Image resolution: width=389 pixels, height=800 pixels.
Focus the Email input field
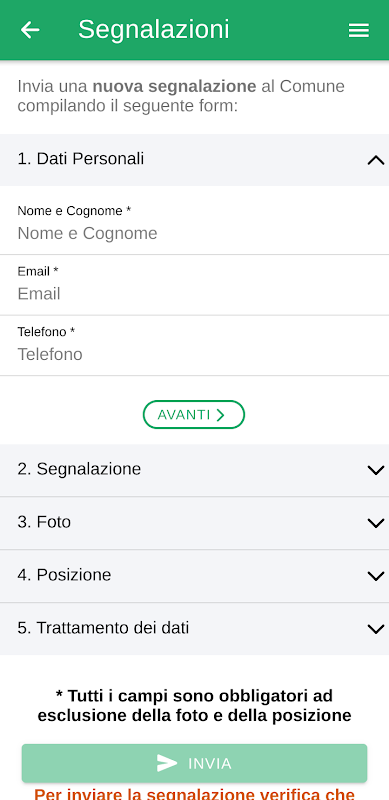[194, 294]
